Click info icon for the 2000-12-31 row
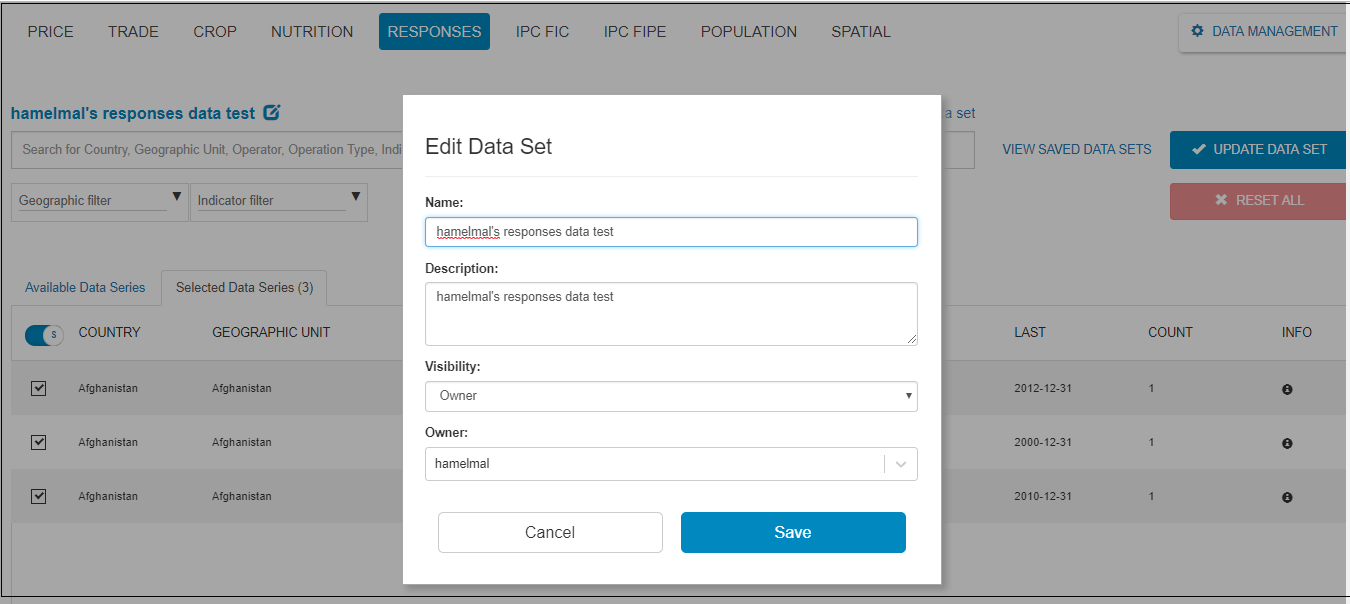This screenshot has width=1350, height=604. tap(1287, 443)
